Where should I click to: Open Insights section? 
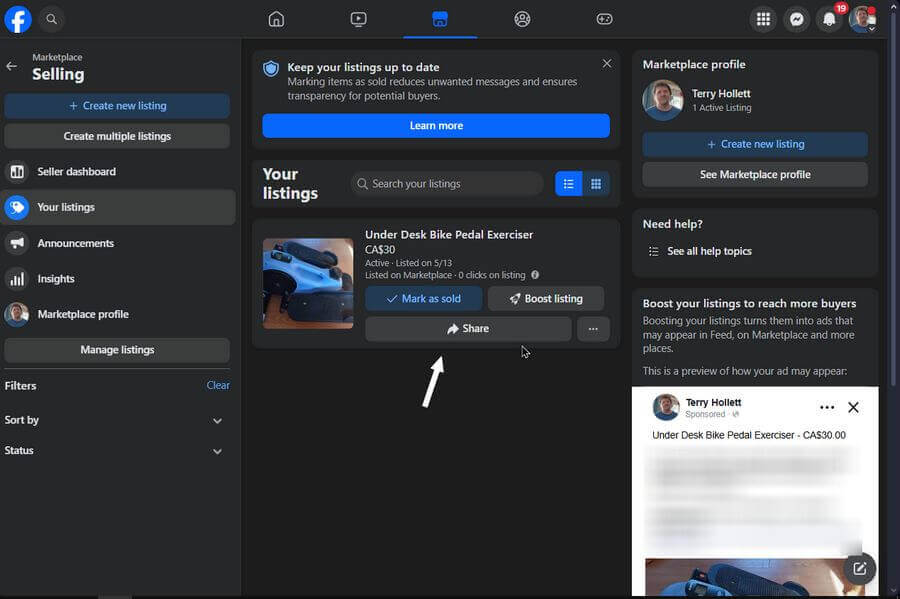(118, 279)
